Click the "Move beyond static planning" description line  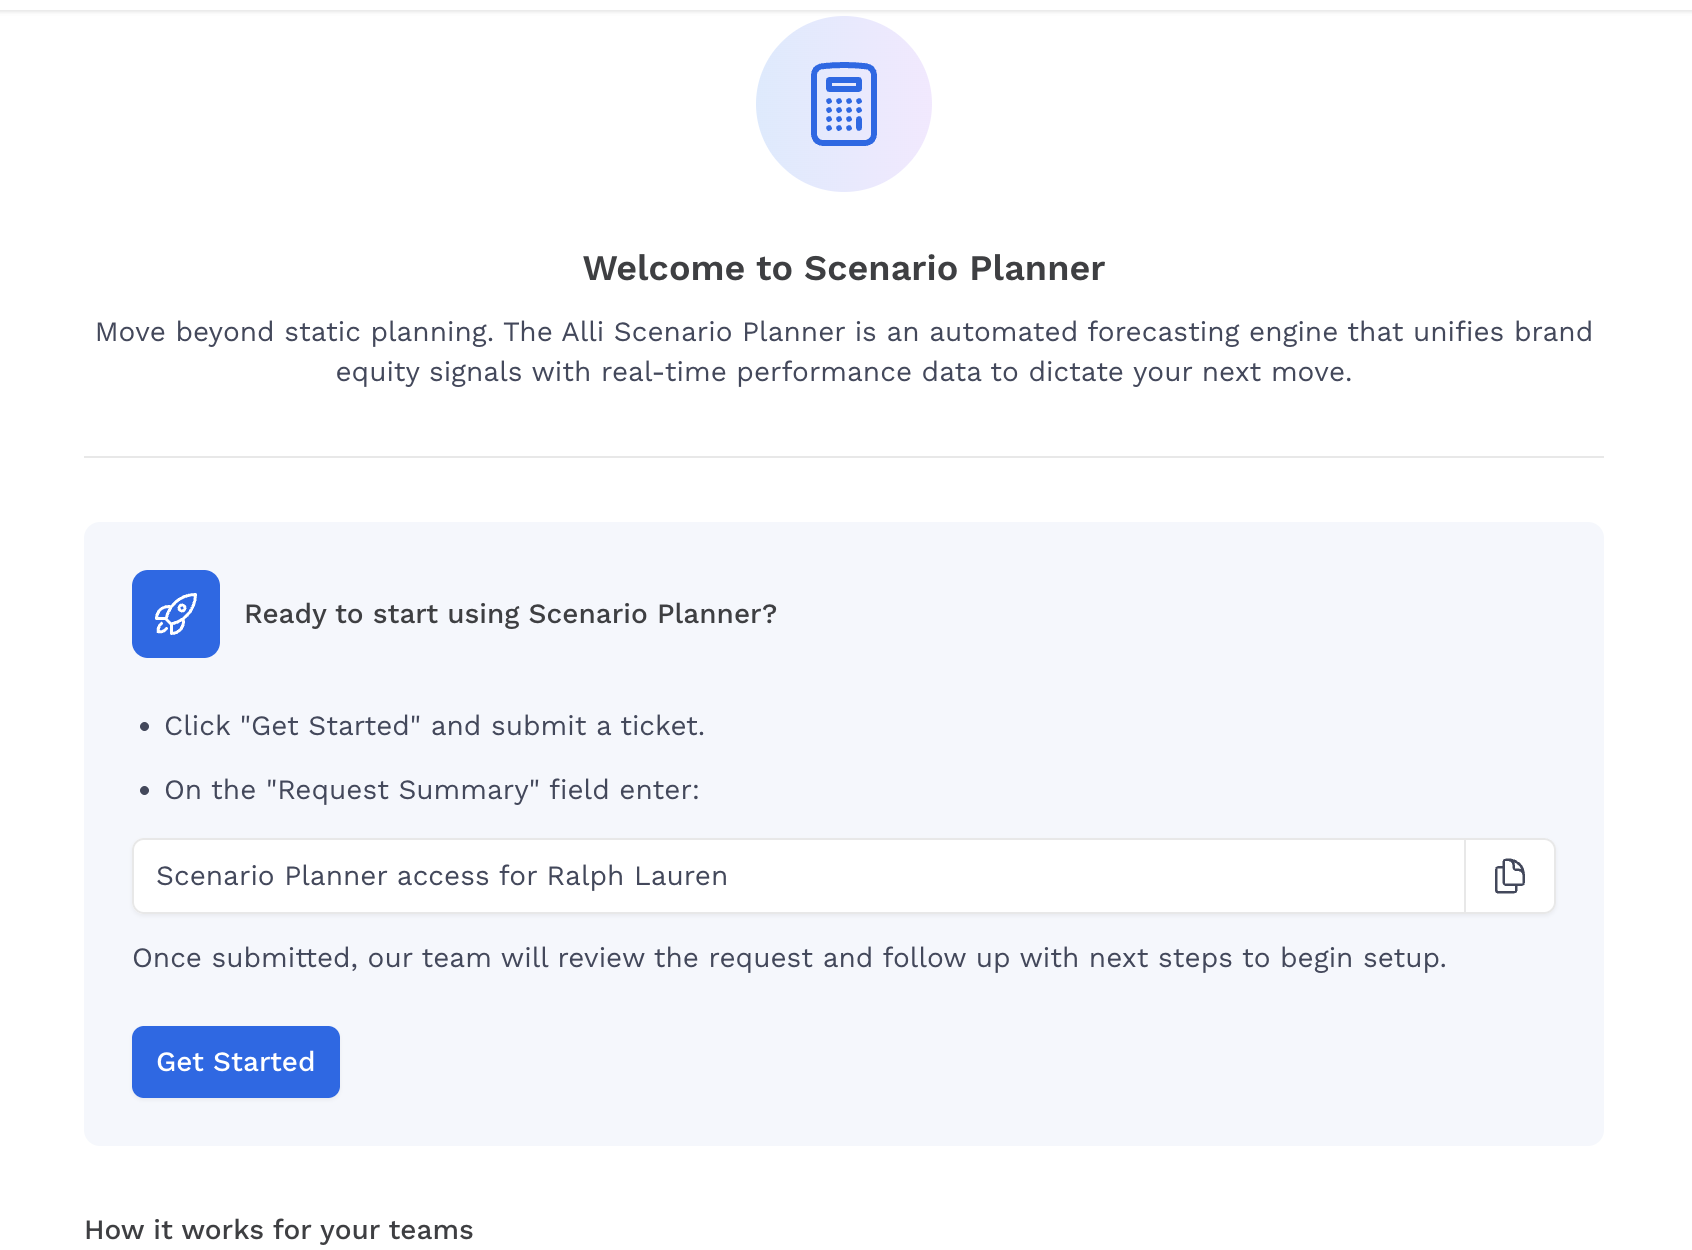[x=843, y=332]
